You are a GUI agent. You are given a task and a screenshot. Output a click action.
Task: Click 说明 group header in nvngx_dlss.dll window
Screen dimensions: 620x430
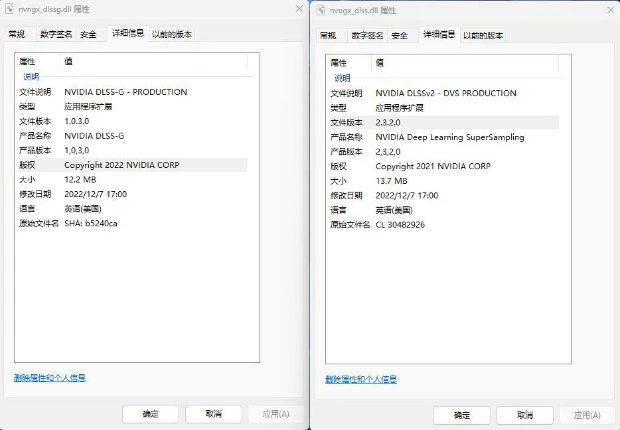click(342, 78)
